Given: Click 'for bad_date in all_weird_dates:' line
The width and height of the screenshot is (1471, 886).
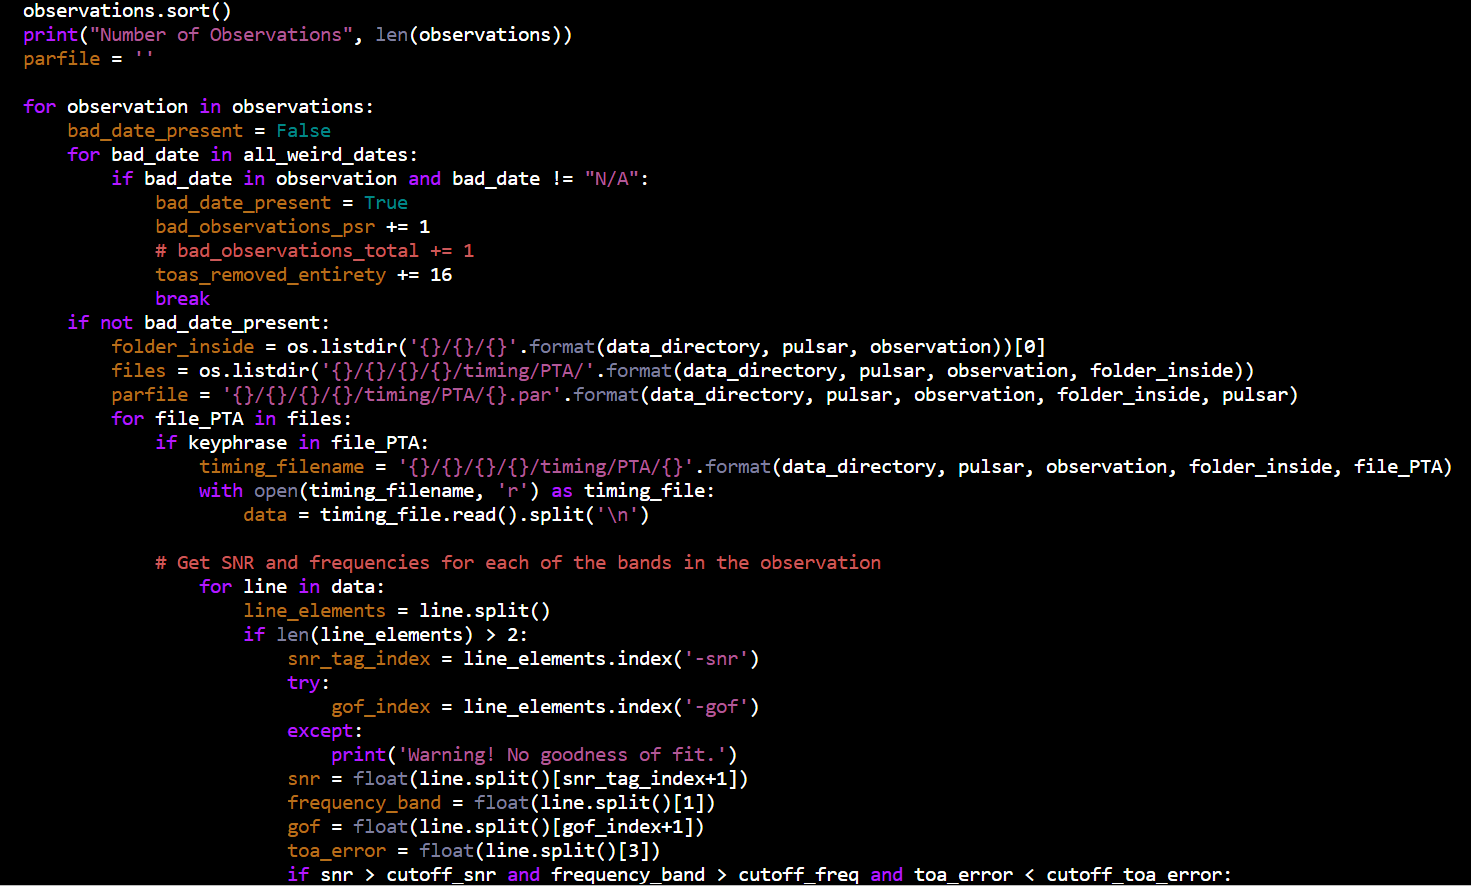Looking at the screenshot, I should click(x=242, y=155).
